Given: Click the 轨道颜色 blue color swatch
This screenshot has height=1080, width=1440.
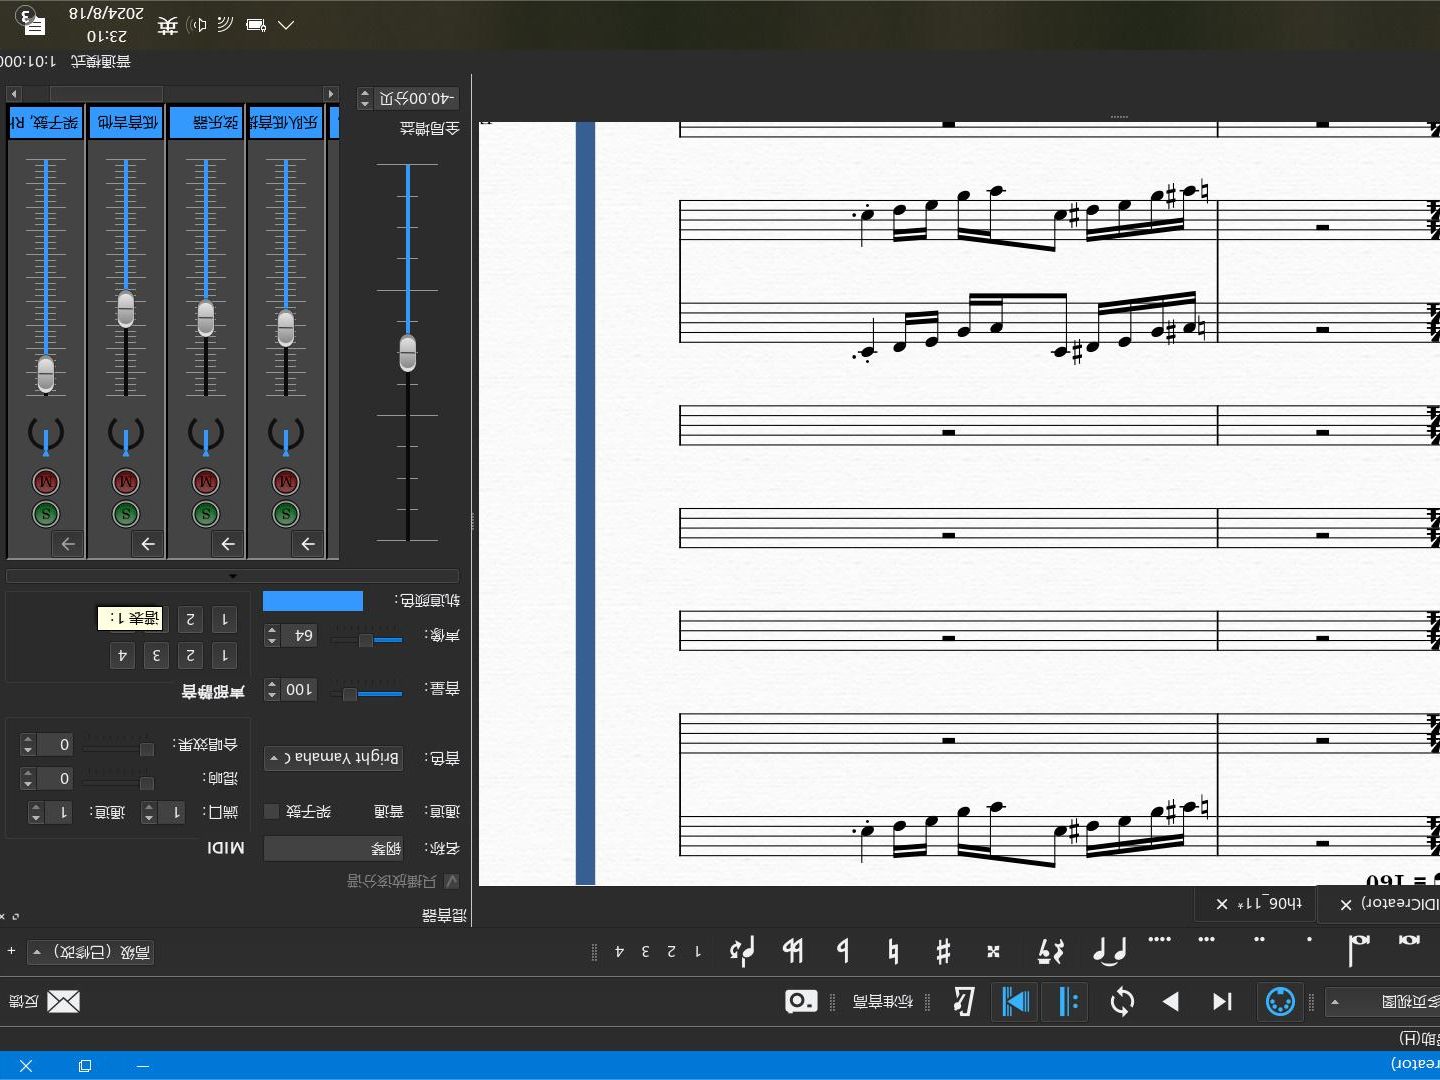Looking at the screenshot, I should coord(313,600).
